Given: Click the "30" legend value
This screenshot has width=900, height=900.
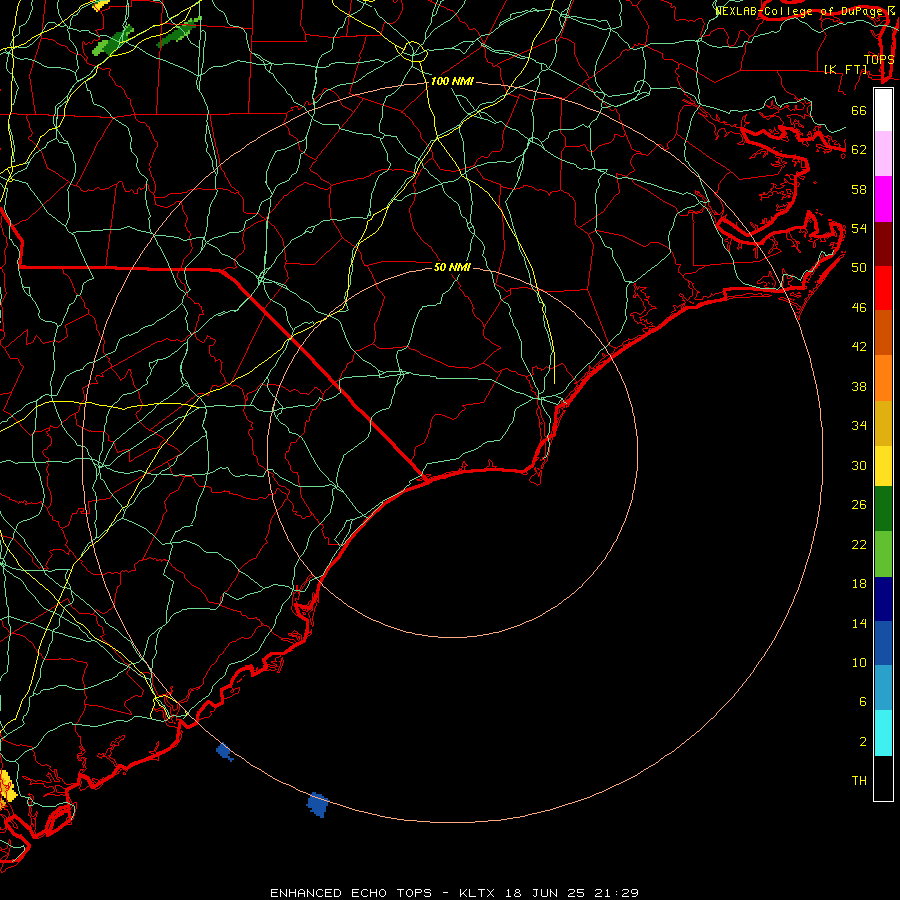Looking at the screenshot, I should [859, 465].
